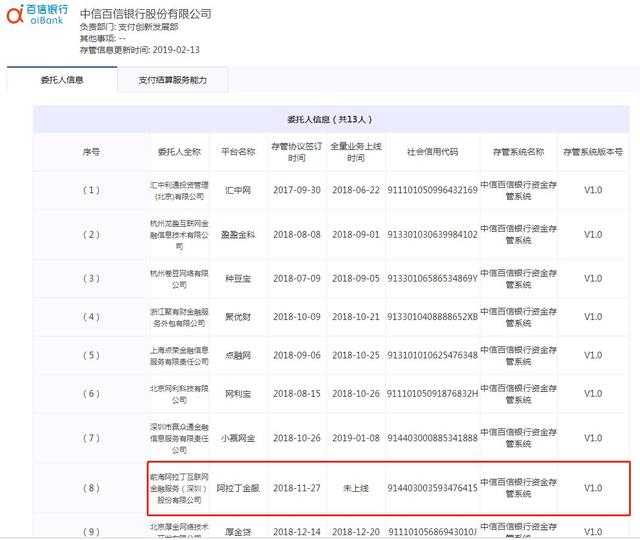Viewport: 640px width, 540px height.
Task: Click credit code 91330104088886​52XB
Action: 433,317
